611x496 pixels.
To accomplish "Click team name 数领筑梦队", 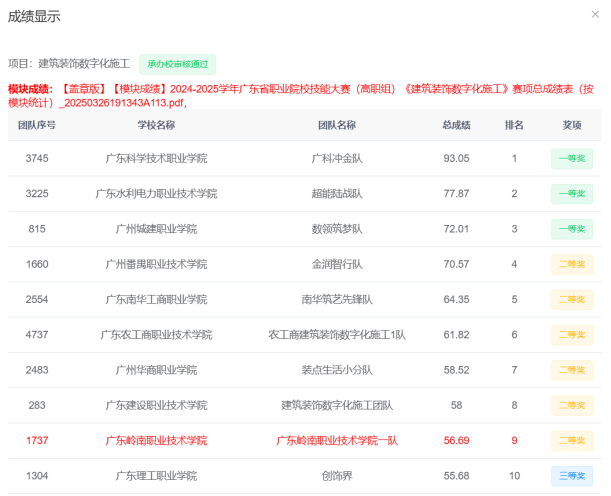I will pos(337,229).
